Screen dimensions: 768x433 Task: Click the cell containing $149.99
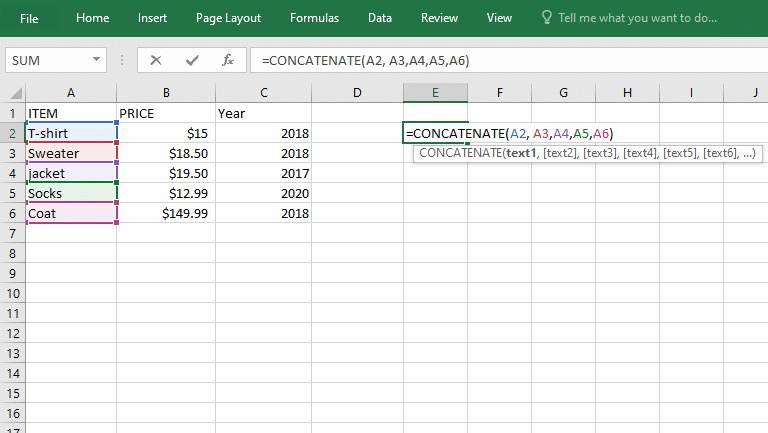[x=166, y=213]
